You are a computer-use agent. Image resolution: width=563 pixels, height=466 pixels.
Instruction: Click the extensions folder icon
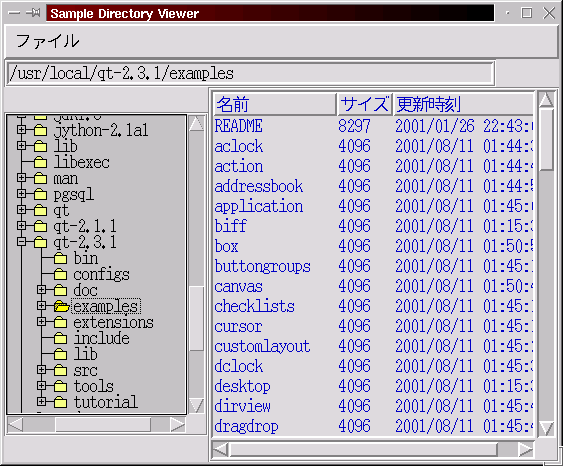coord(60,322)
